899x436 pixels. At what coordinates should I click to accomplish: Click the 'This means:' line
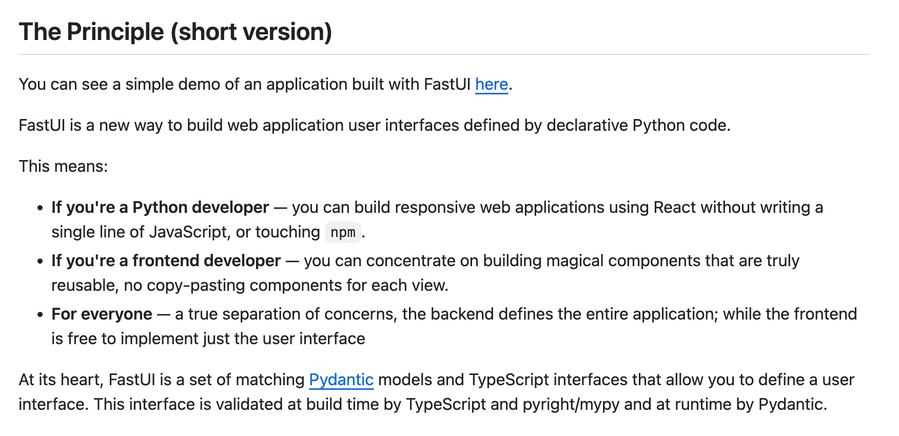[x=64, y=166]
